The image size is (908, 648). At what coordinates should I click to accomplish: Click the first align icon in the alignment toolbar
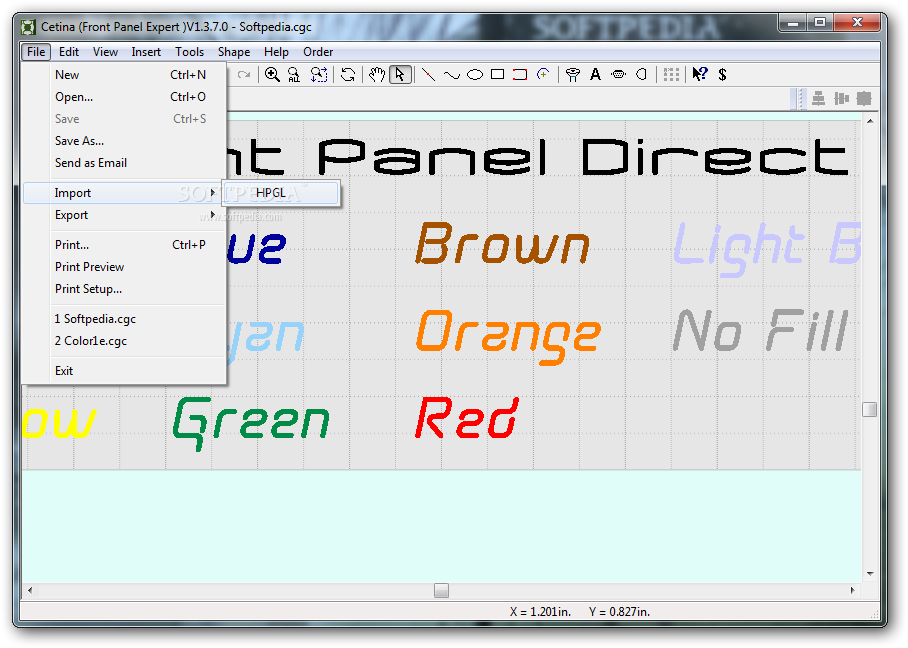click(818, 98)
